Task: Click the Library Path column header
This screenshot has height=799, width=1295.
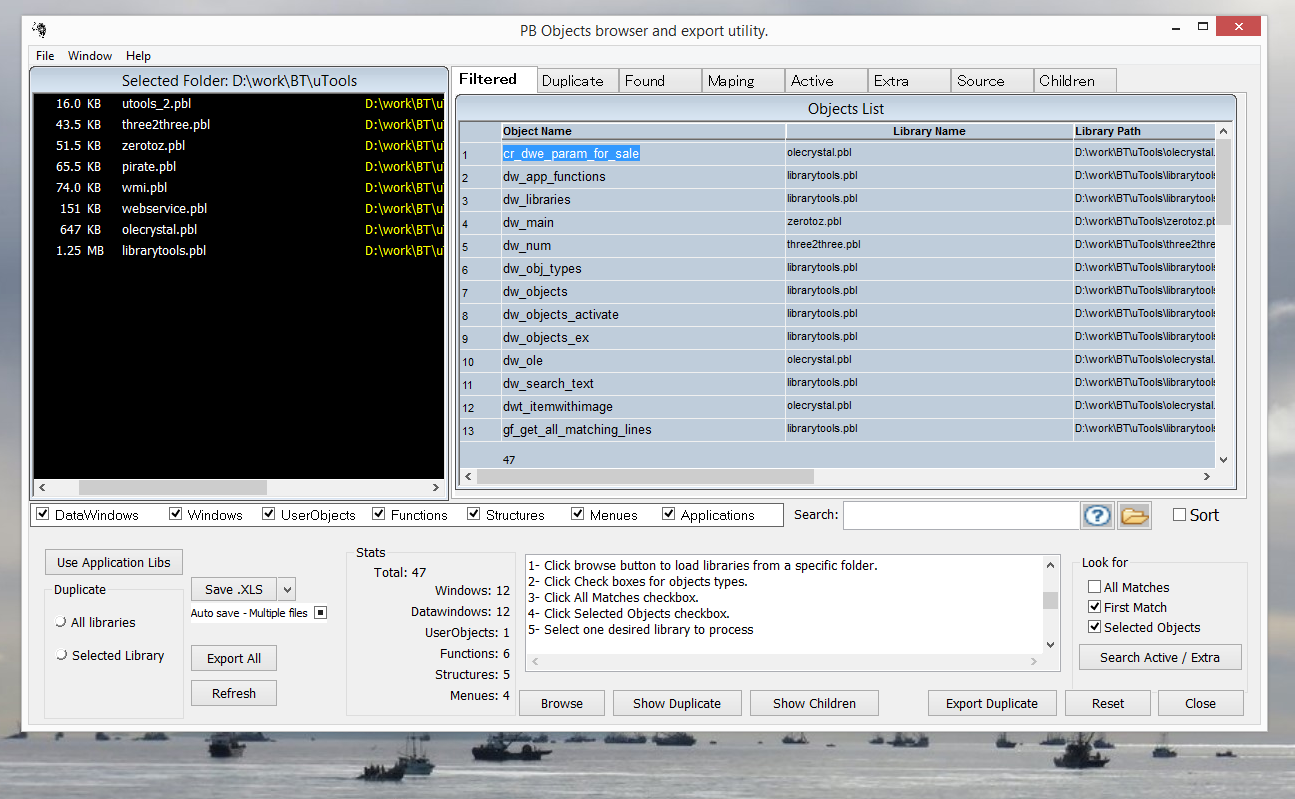Action: [x=1144, y=131]
